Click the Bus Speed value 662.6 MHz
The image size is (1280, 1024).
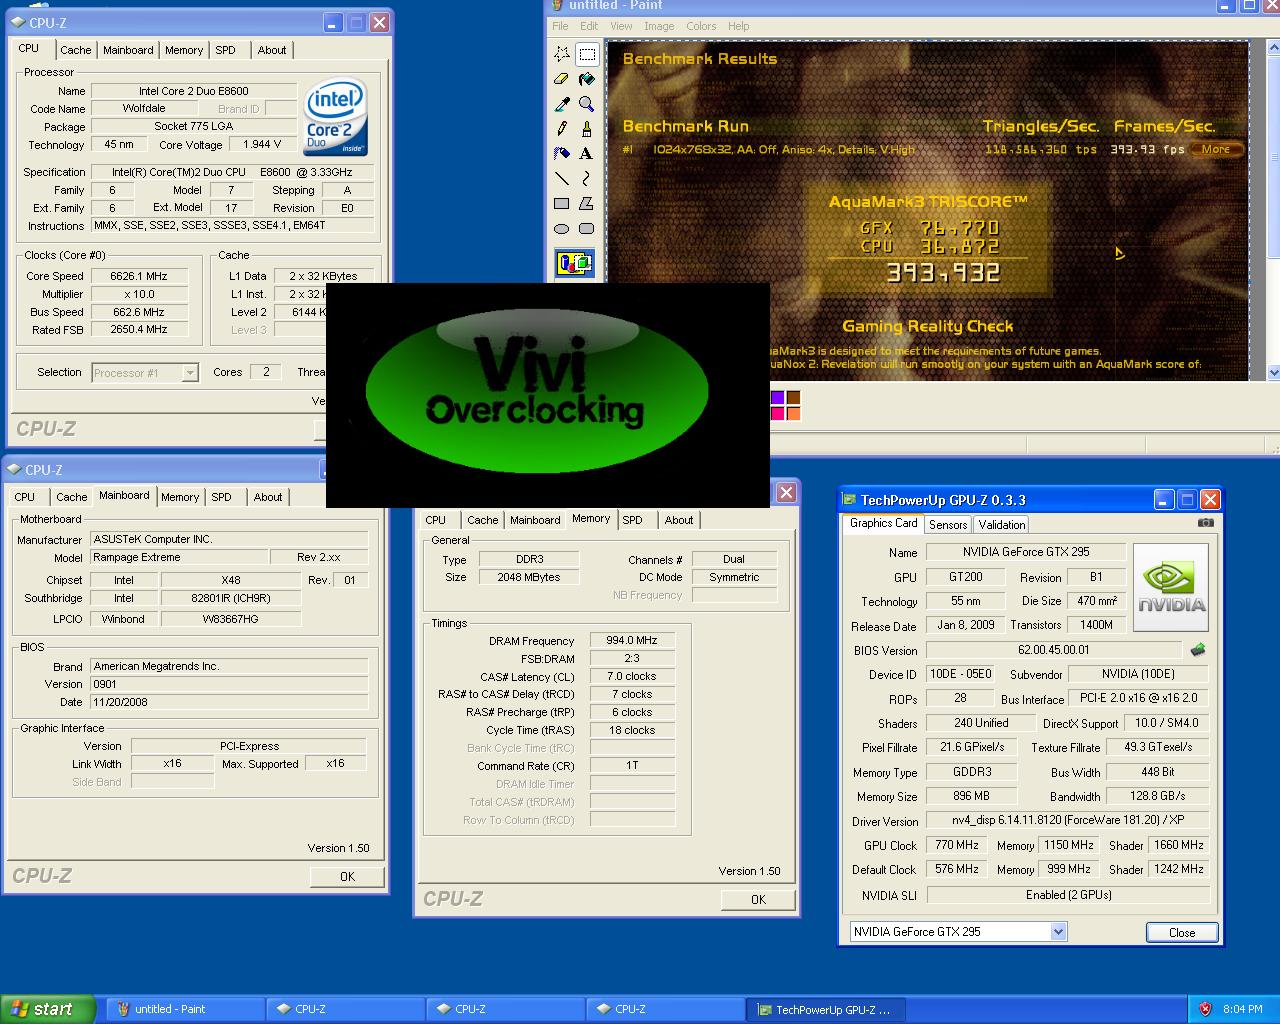[139, 312]
